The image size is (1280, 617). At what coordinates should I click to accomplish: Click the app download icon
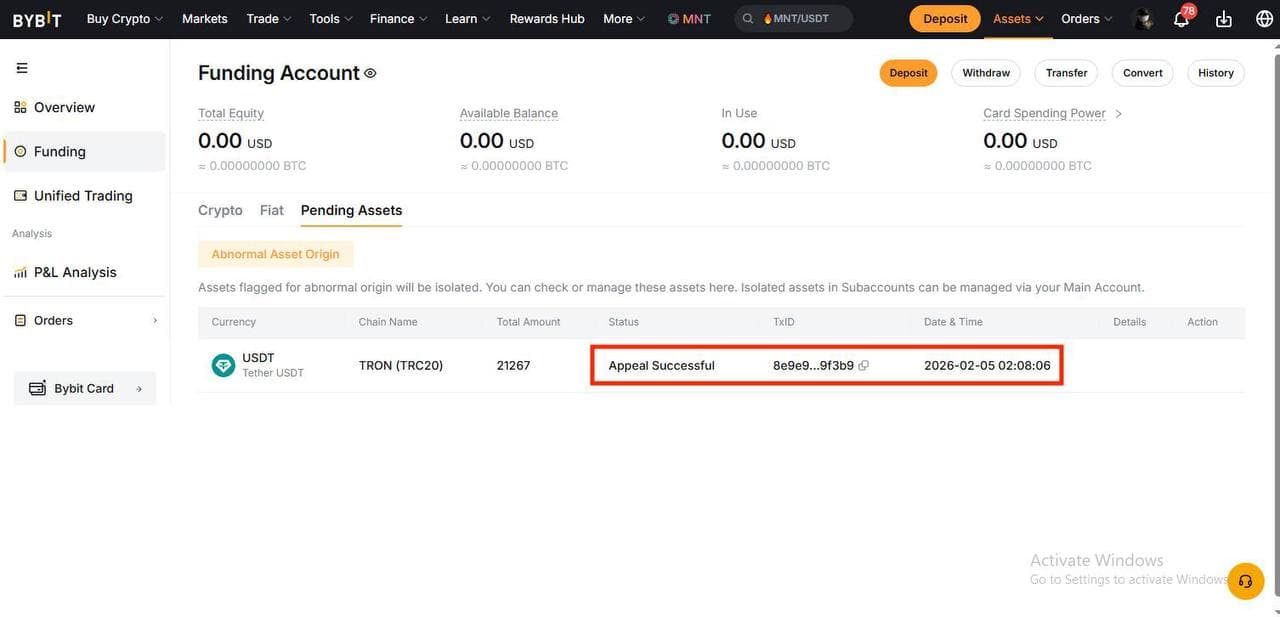coord(1223,19)
